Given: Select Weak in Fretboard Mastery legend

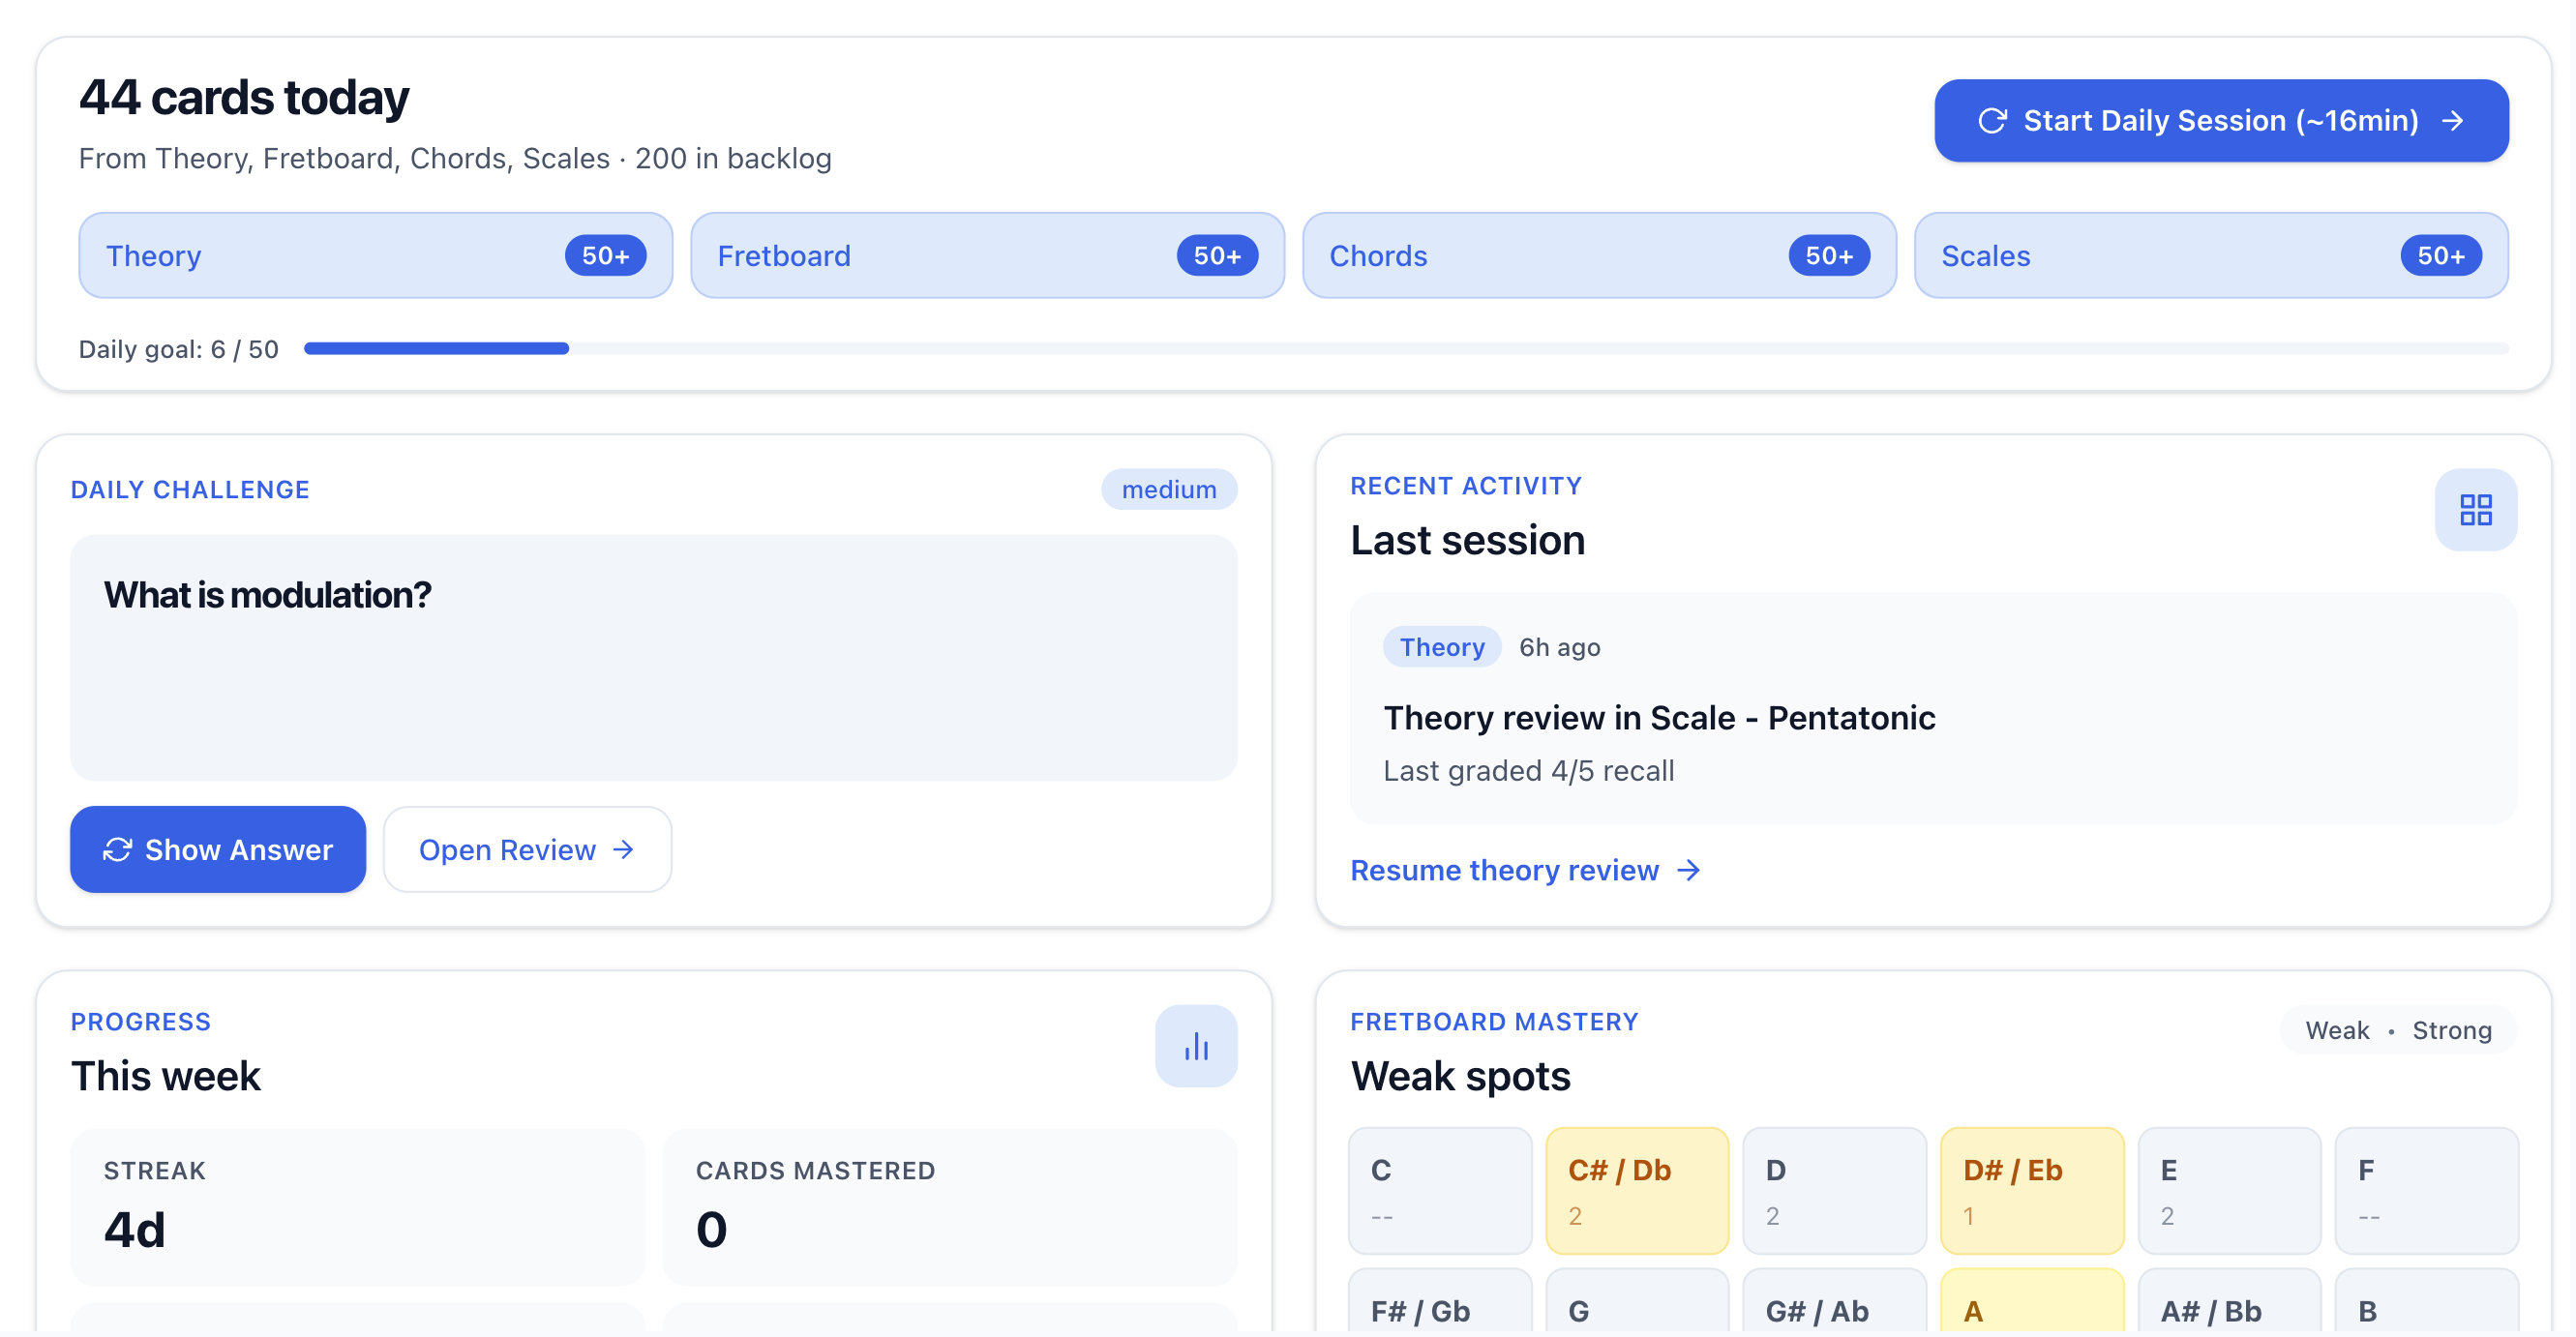Looking at the screenshot, I should [2337, 1029].
